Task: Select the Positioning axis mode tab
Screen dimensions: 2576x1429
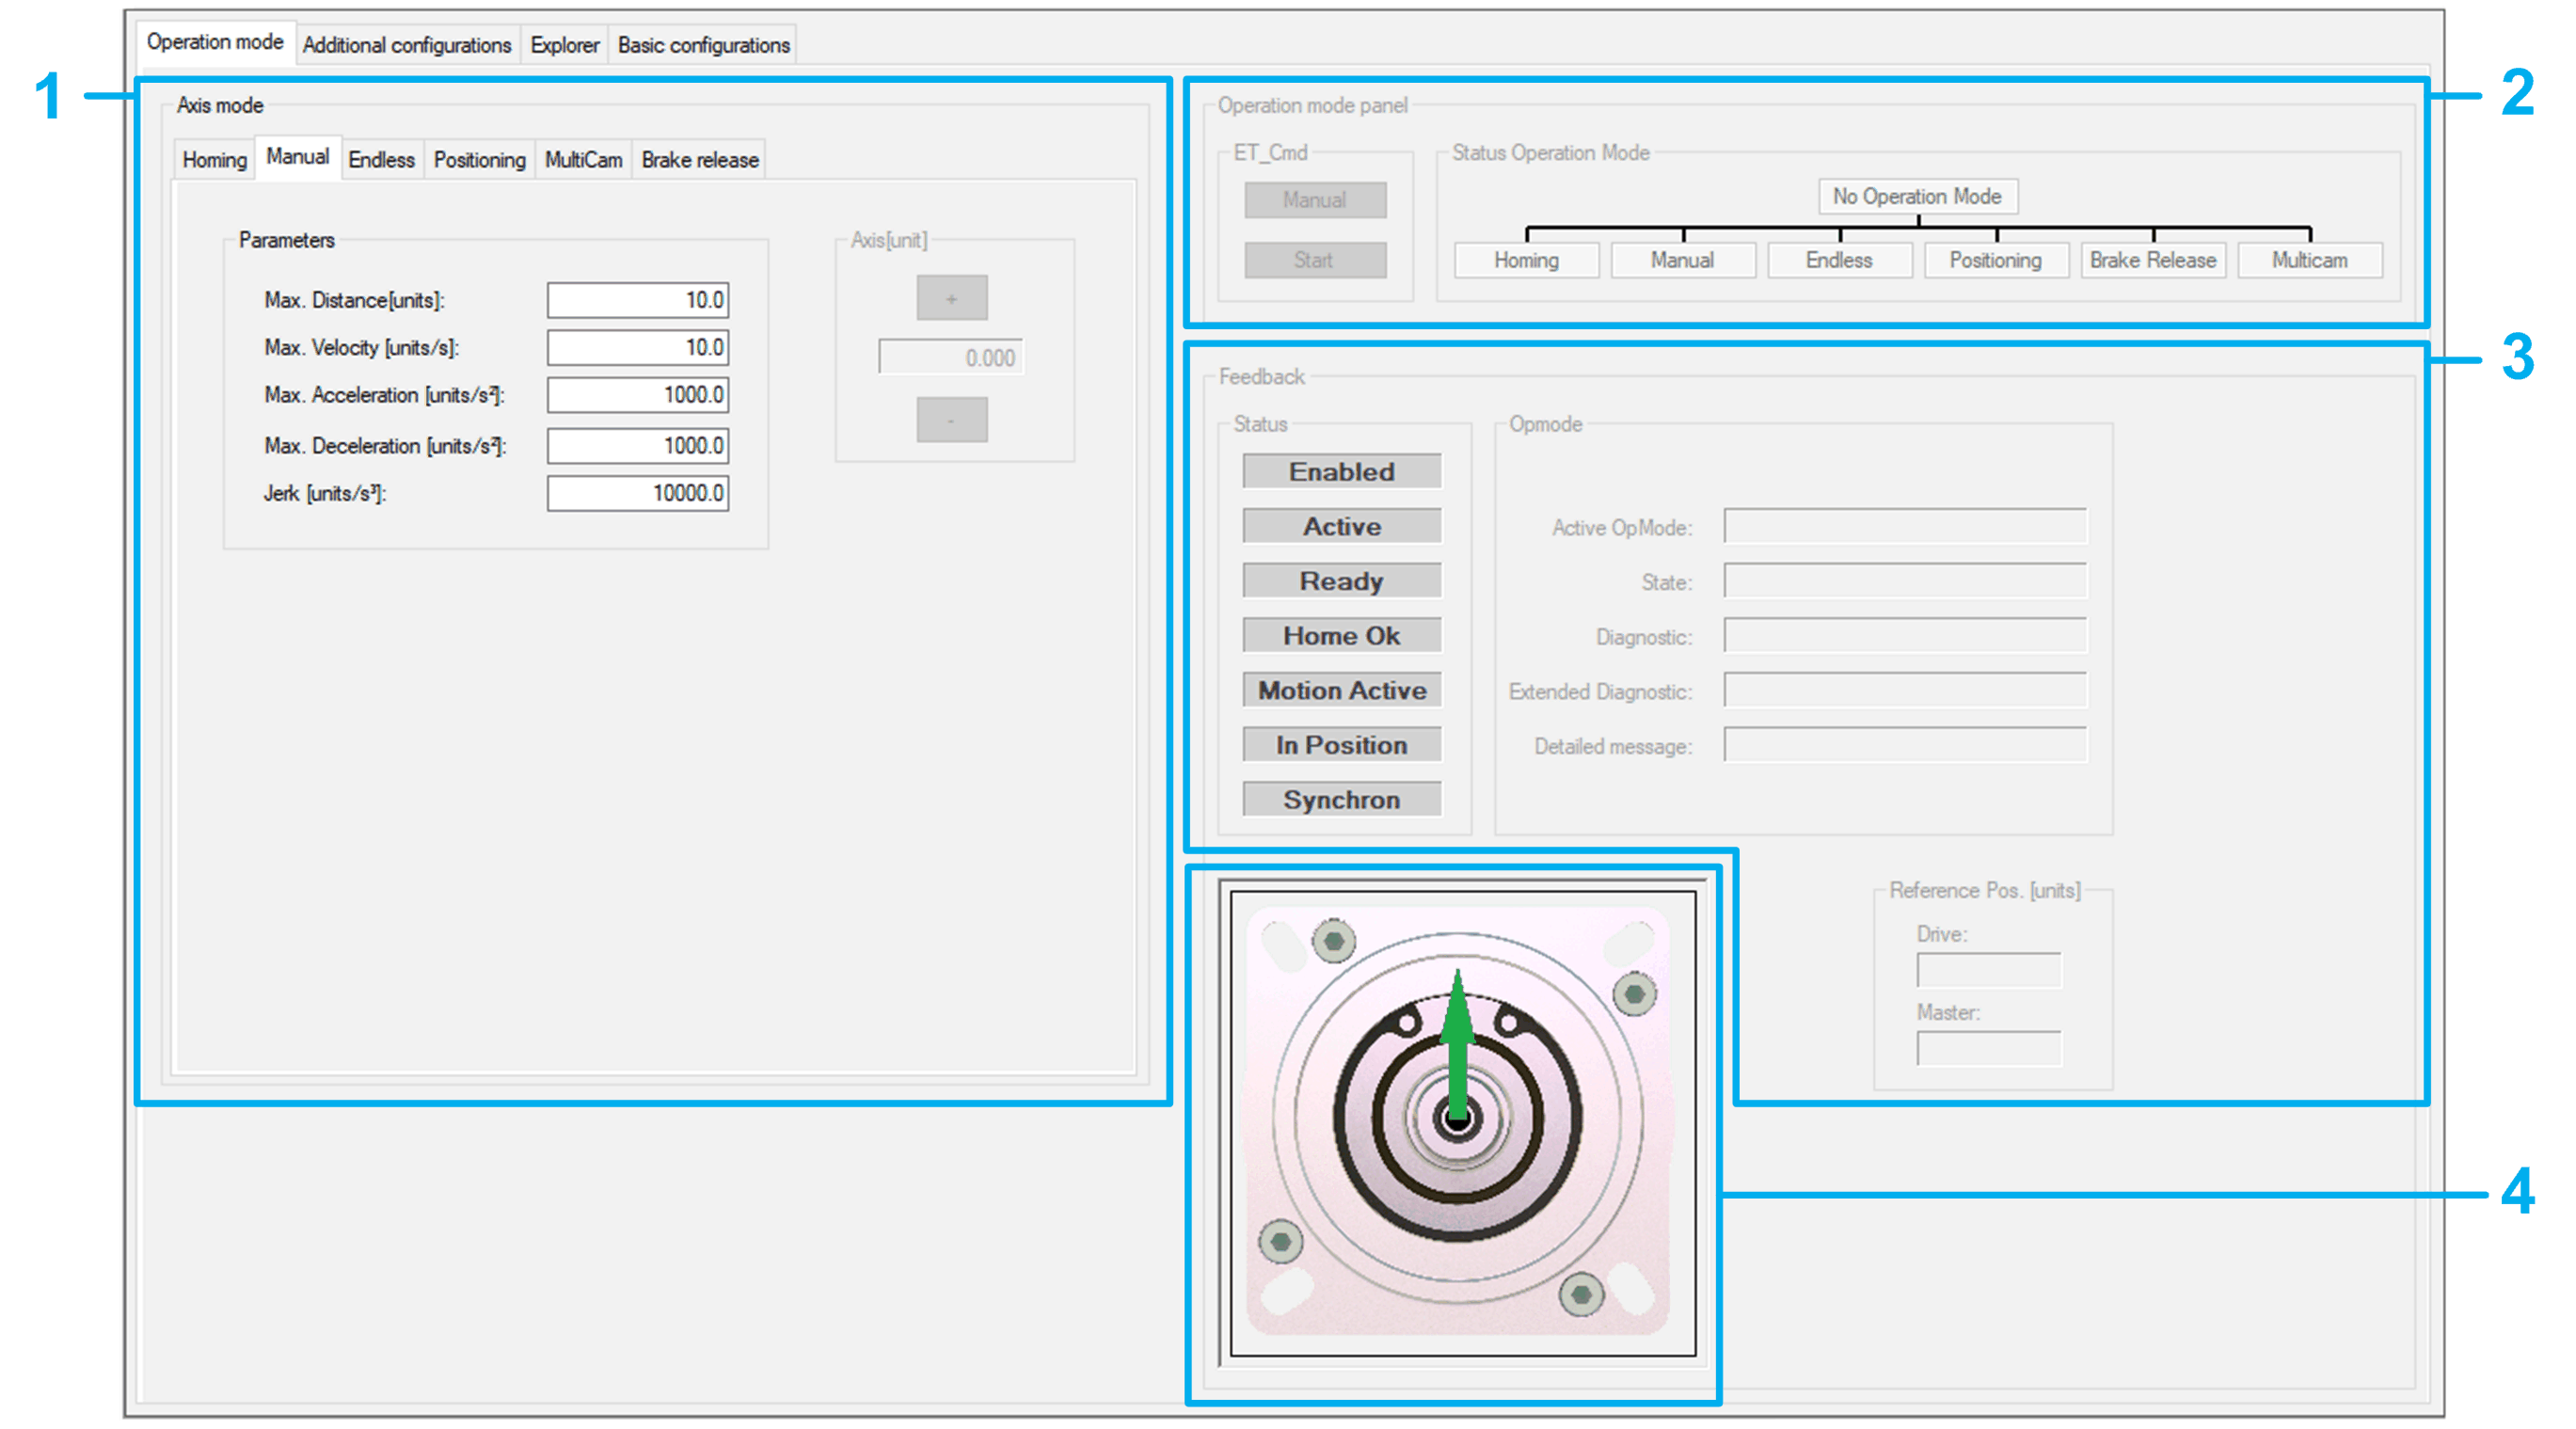Action: 479,160
